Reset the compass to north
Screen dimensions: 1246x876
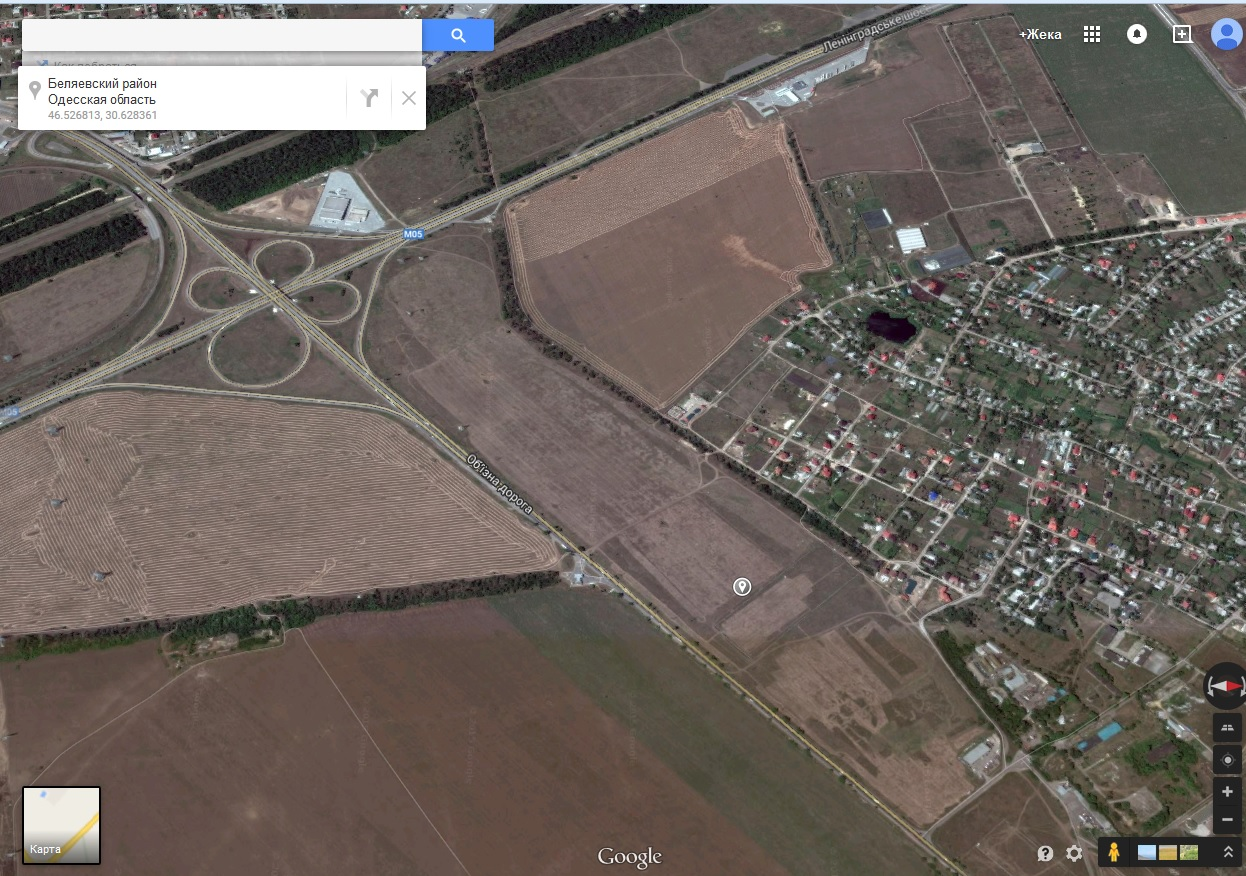click(x=1227, y=686)
